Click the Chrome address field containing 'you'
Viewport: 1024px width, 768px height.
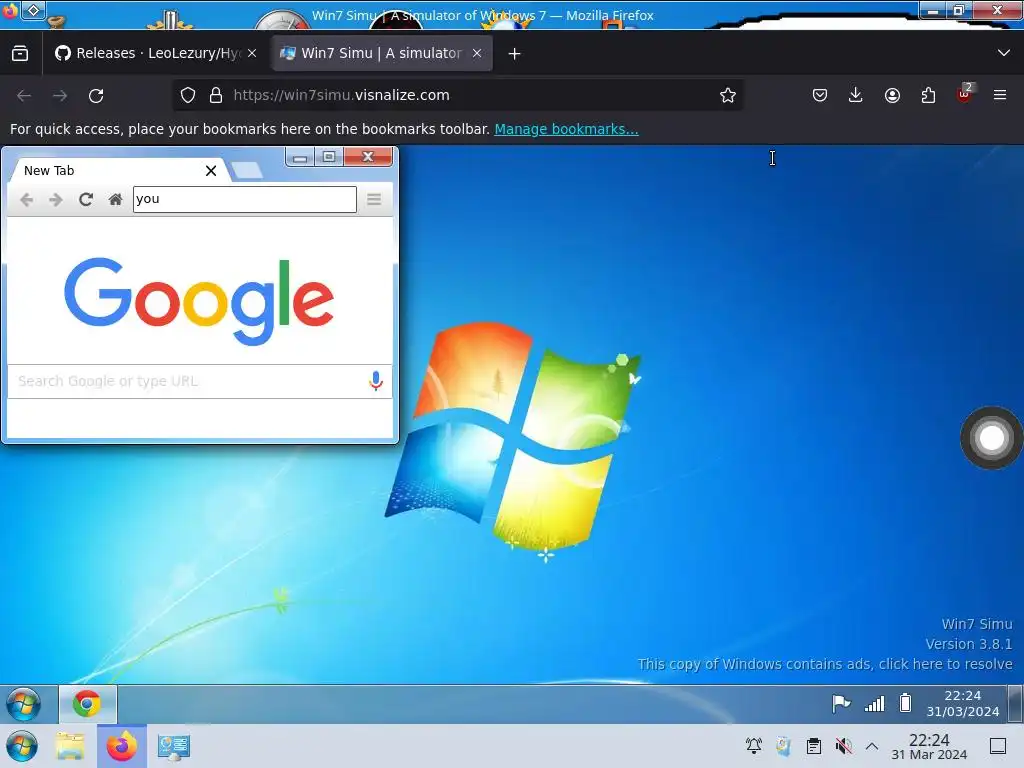point(245,199)
